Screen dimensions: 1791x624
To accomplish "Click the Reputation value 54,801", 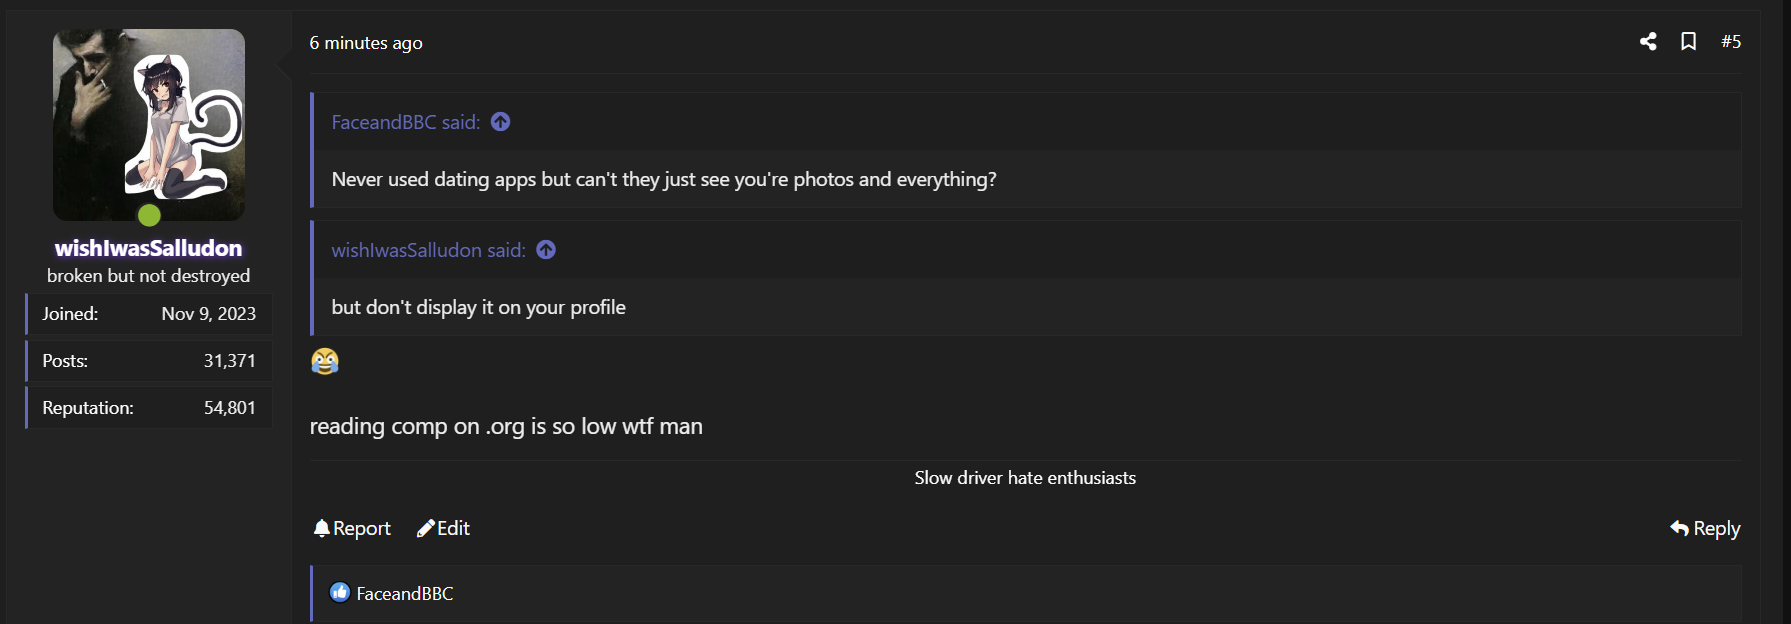I will pyautogui.click(x=229, y=408).
